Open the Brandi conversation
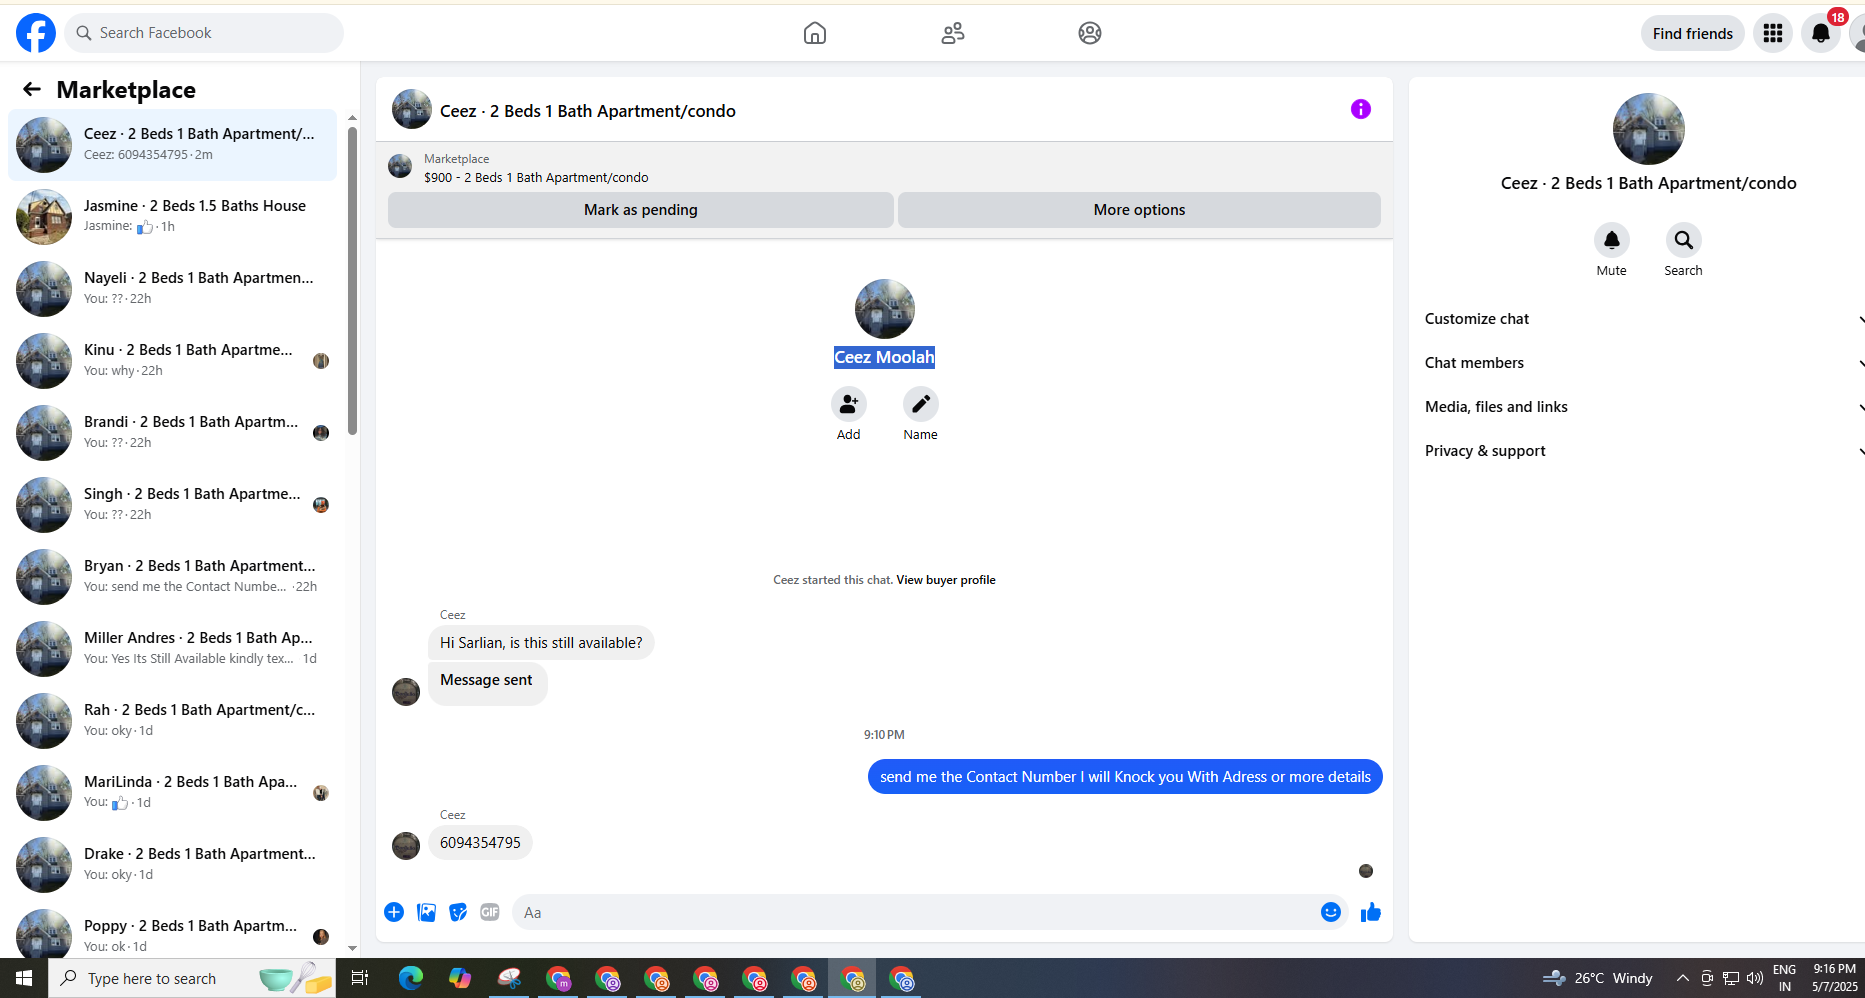This screenshot has width=1865, height=998. point(172,433)
